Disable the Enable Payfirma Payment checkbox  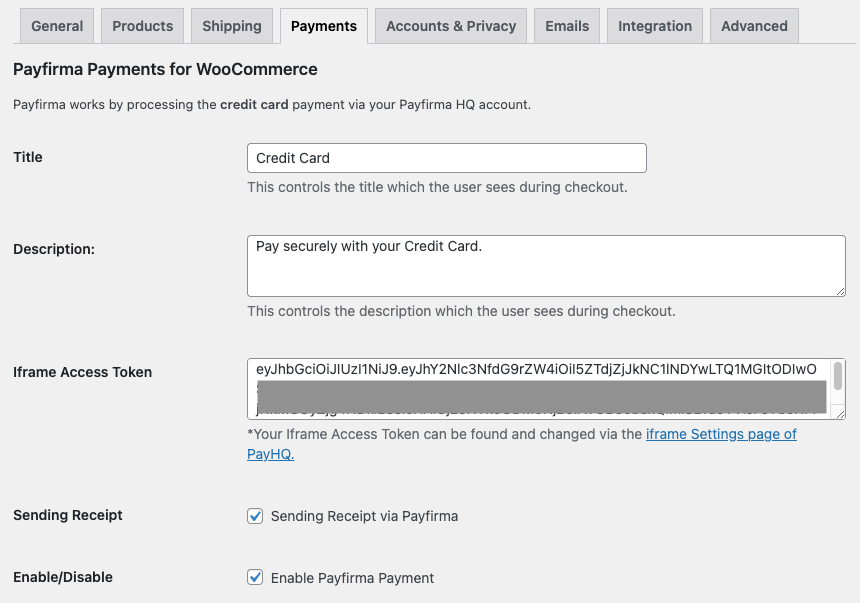(x=255, y=577)
